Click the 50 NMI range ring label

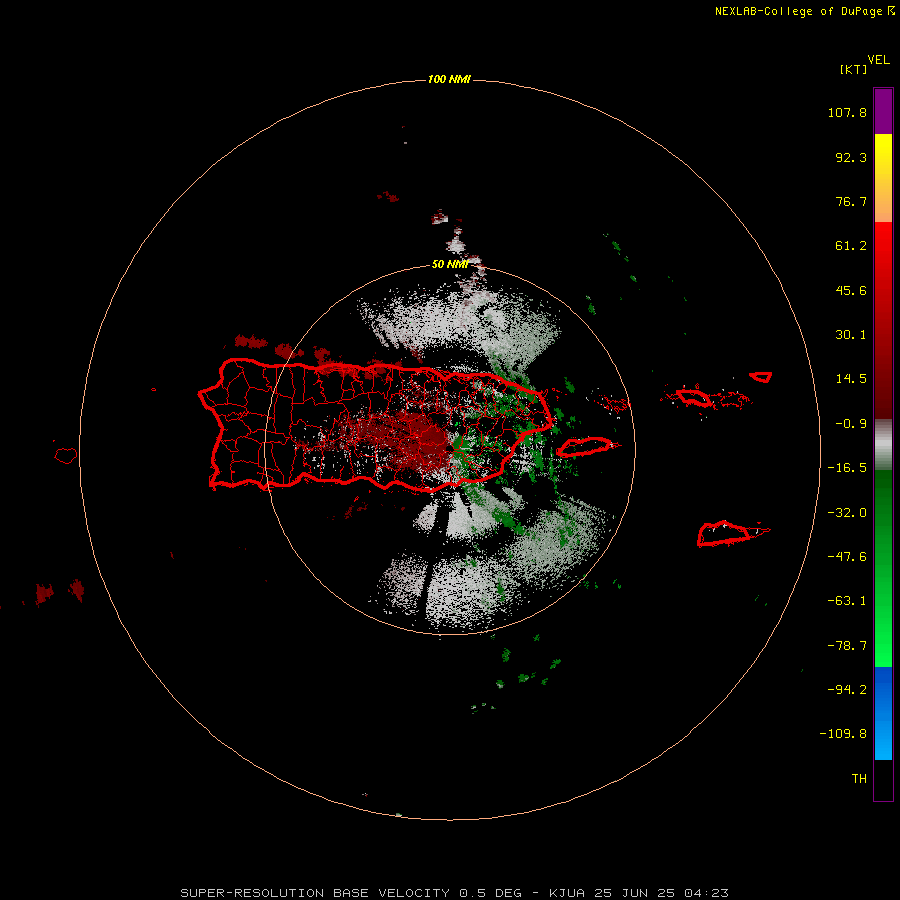(x=450, y=264)
